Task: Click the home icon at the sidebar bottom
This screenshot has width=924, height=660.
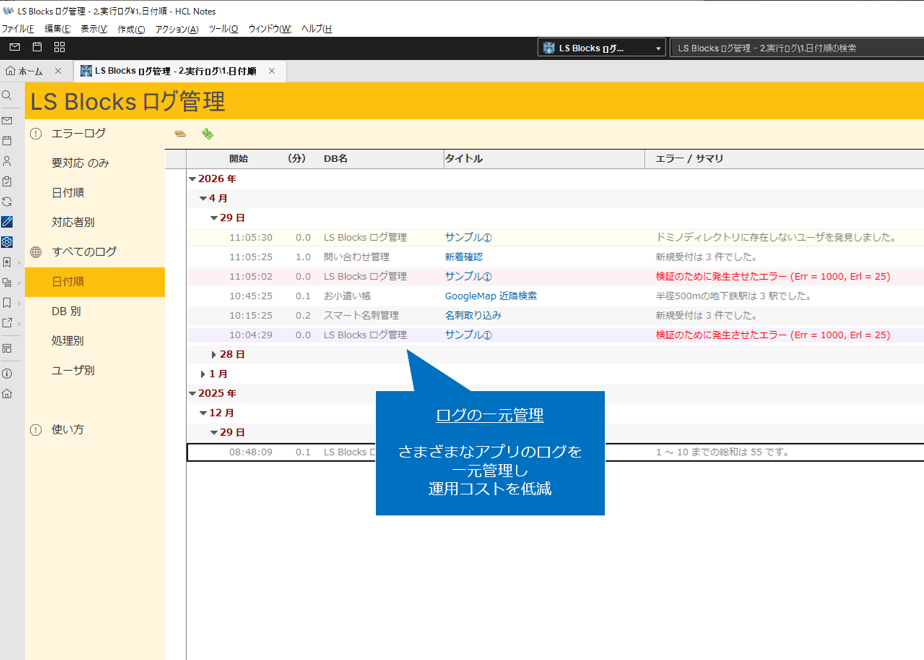Action: [7, 394]
